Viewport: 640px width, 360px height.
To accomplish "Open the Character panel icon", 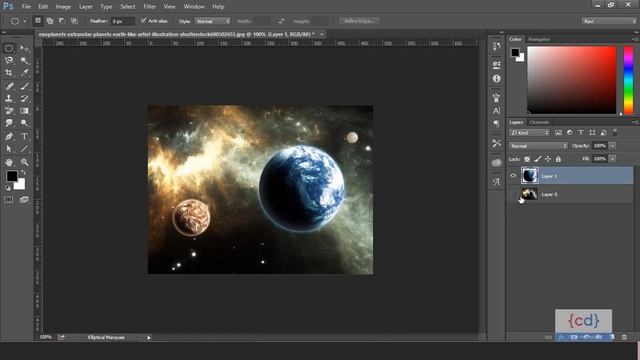I will coord(496,111).
